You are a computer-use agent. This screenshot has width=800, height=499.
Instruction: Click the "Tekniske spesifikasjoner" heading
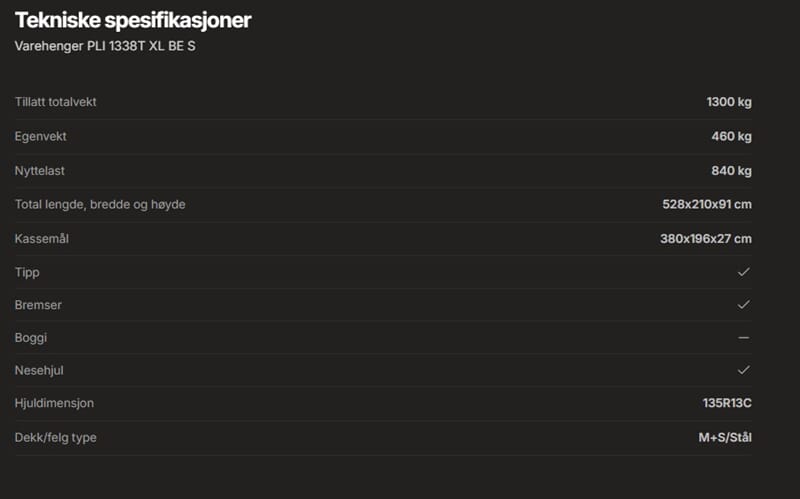pos(133,20)
